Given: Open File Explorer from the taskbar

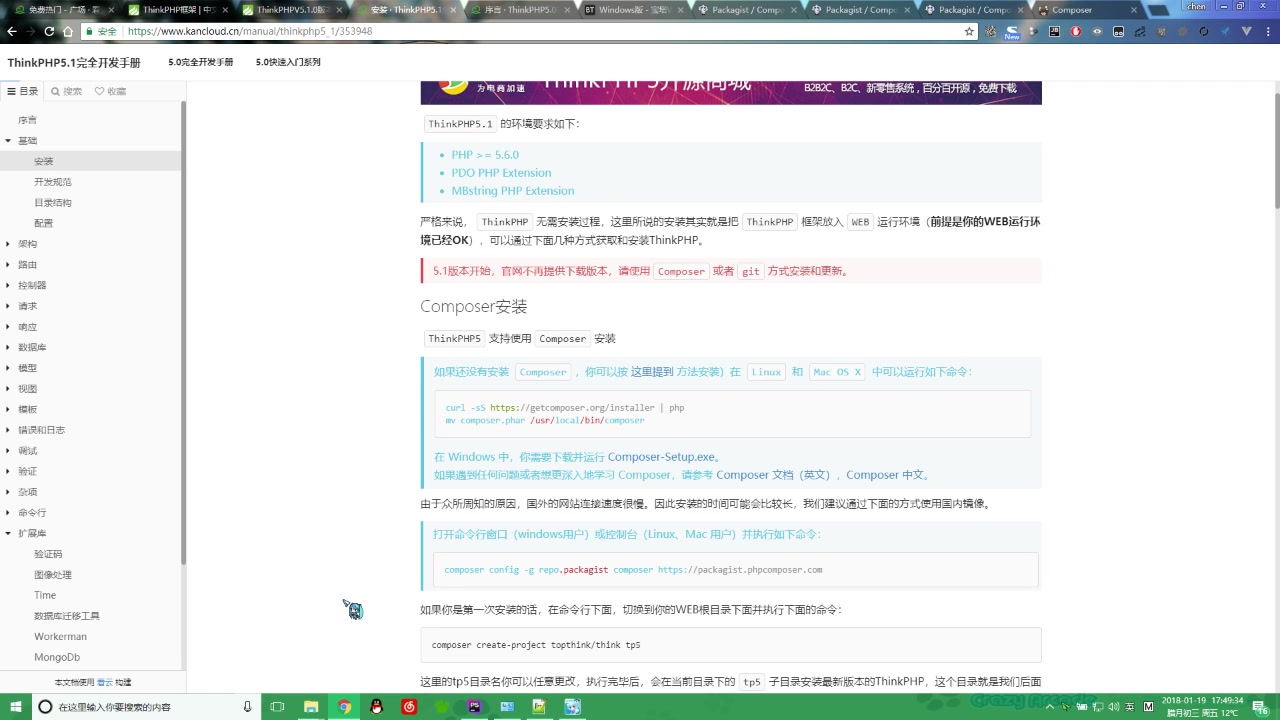Looking at the screenshot, I should 311,707.
